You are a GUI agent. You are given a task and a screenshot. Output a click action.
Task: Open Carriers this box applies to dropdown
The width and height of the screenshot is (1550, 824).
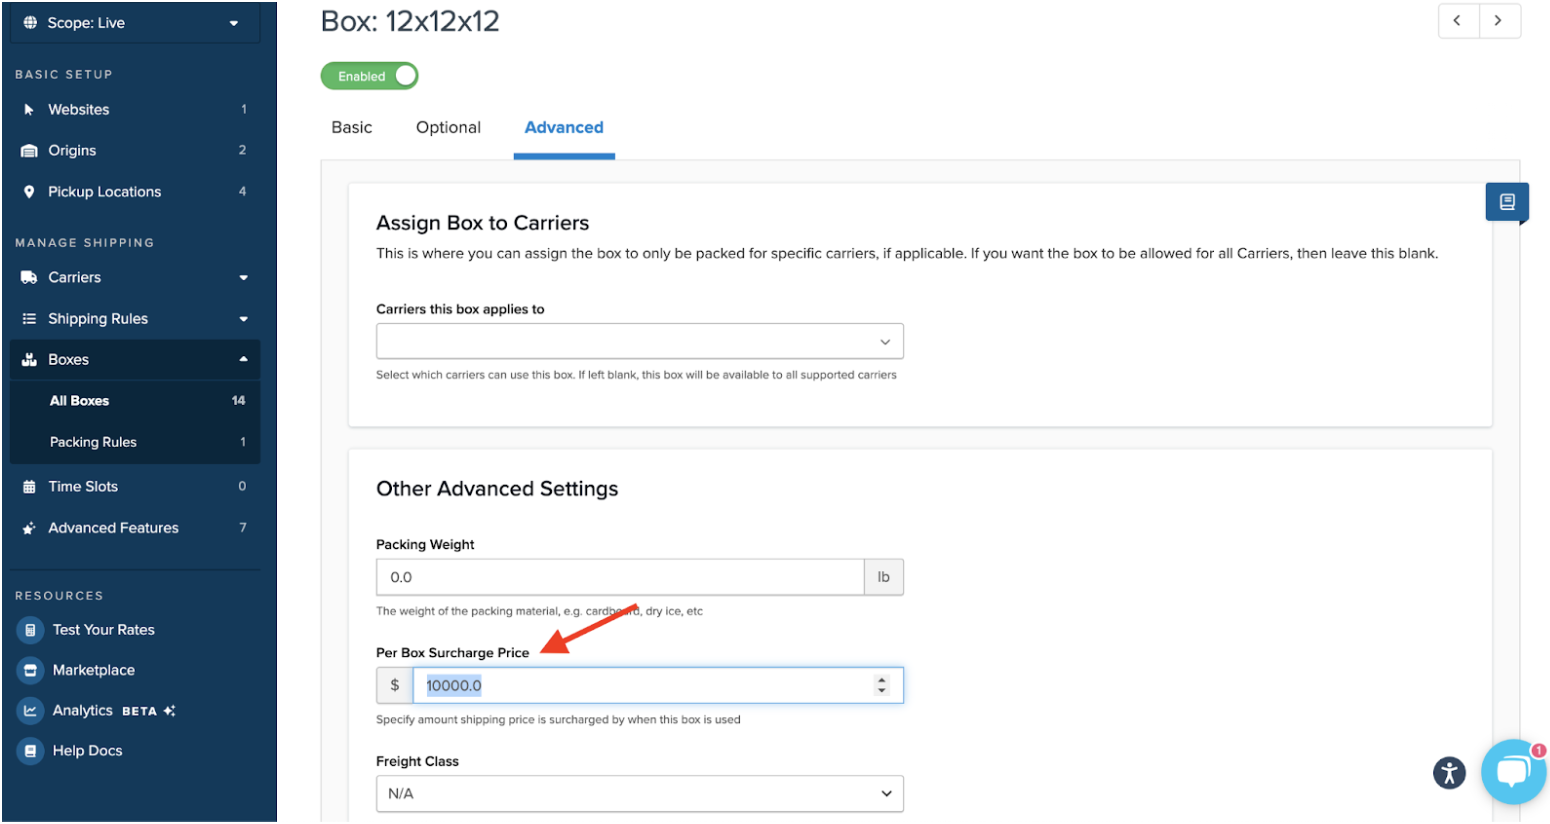click(x=639, y=341)
